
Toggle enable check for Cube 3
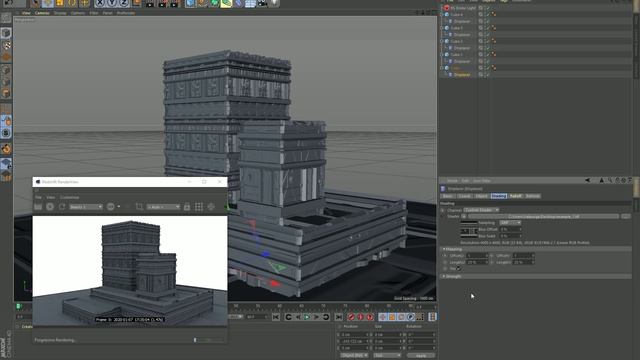tap(487, 28)
